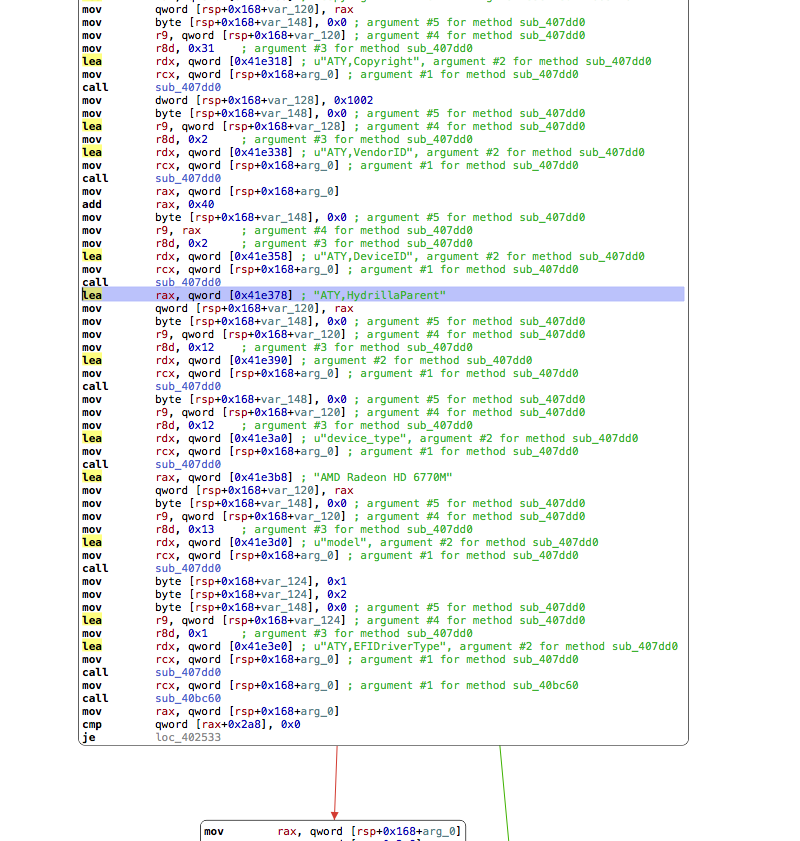Click address 0x41e318 operand
The height and width of the screenshot is (841, 800).
coord(263,61)
